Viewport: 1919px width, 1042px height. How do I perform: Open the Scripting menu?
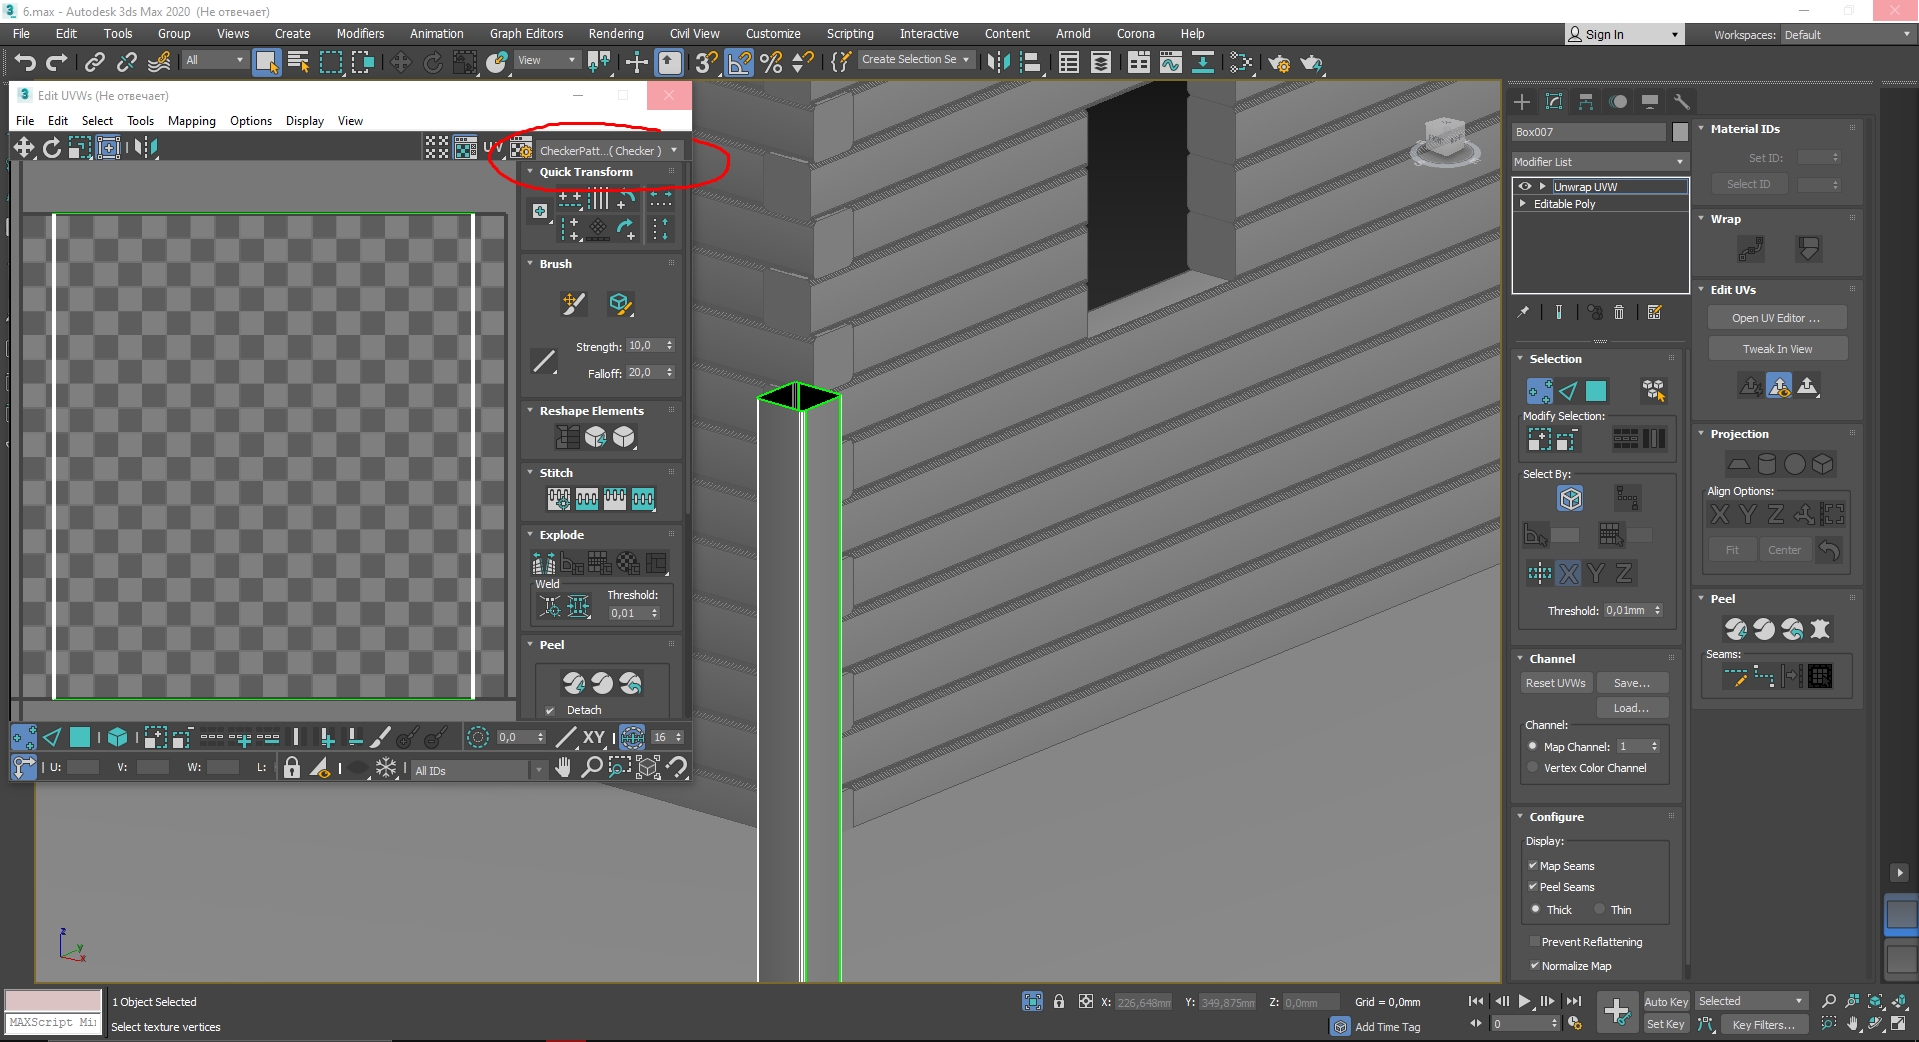coord(850,34)
